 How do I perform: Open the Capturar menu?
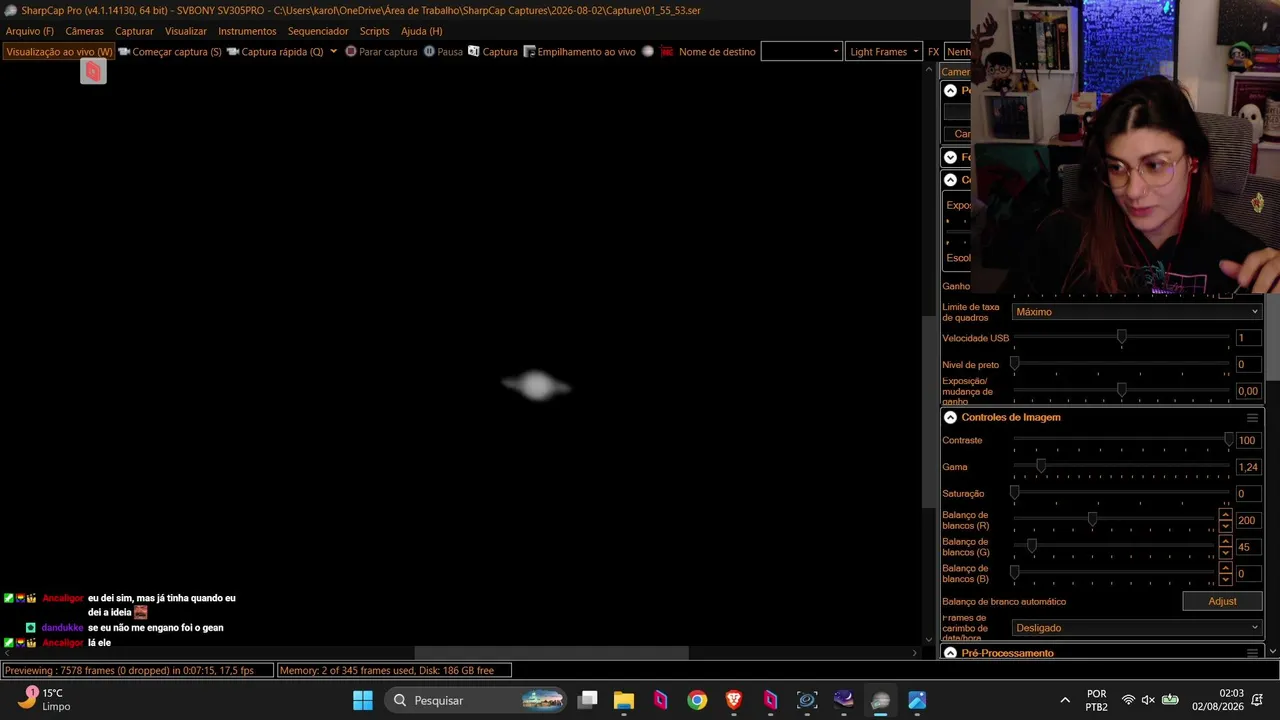click(134, 31)
